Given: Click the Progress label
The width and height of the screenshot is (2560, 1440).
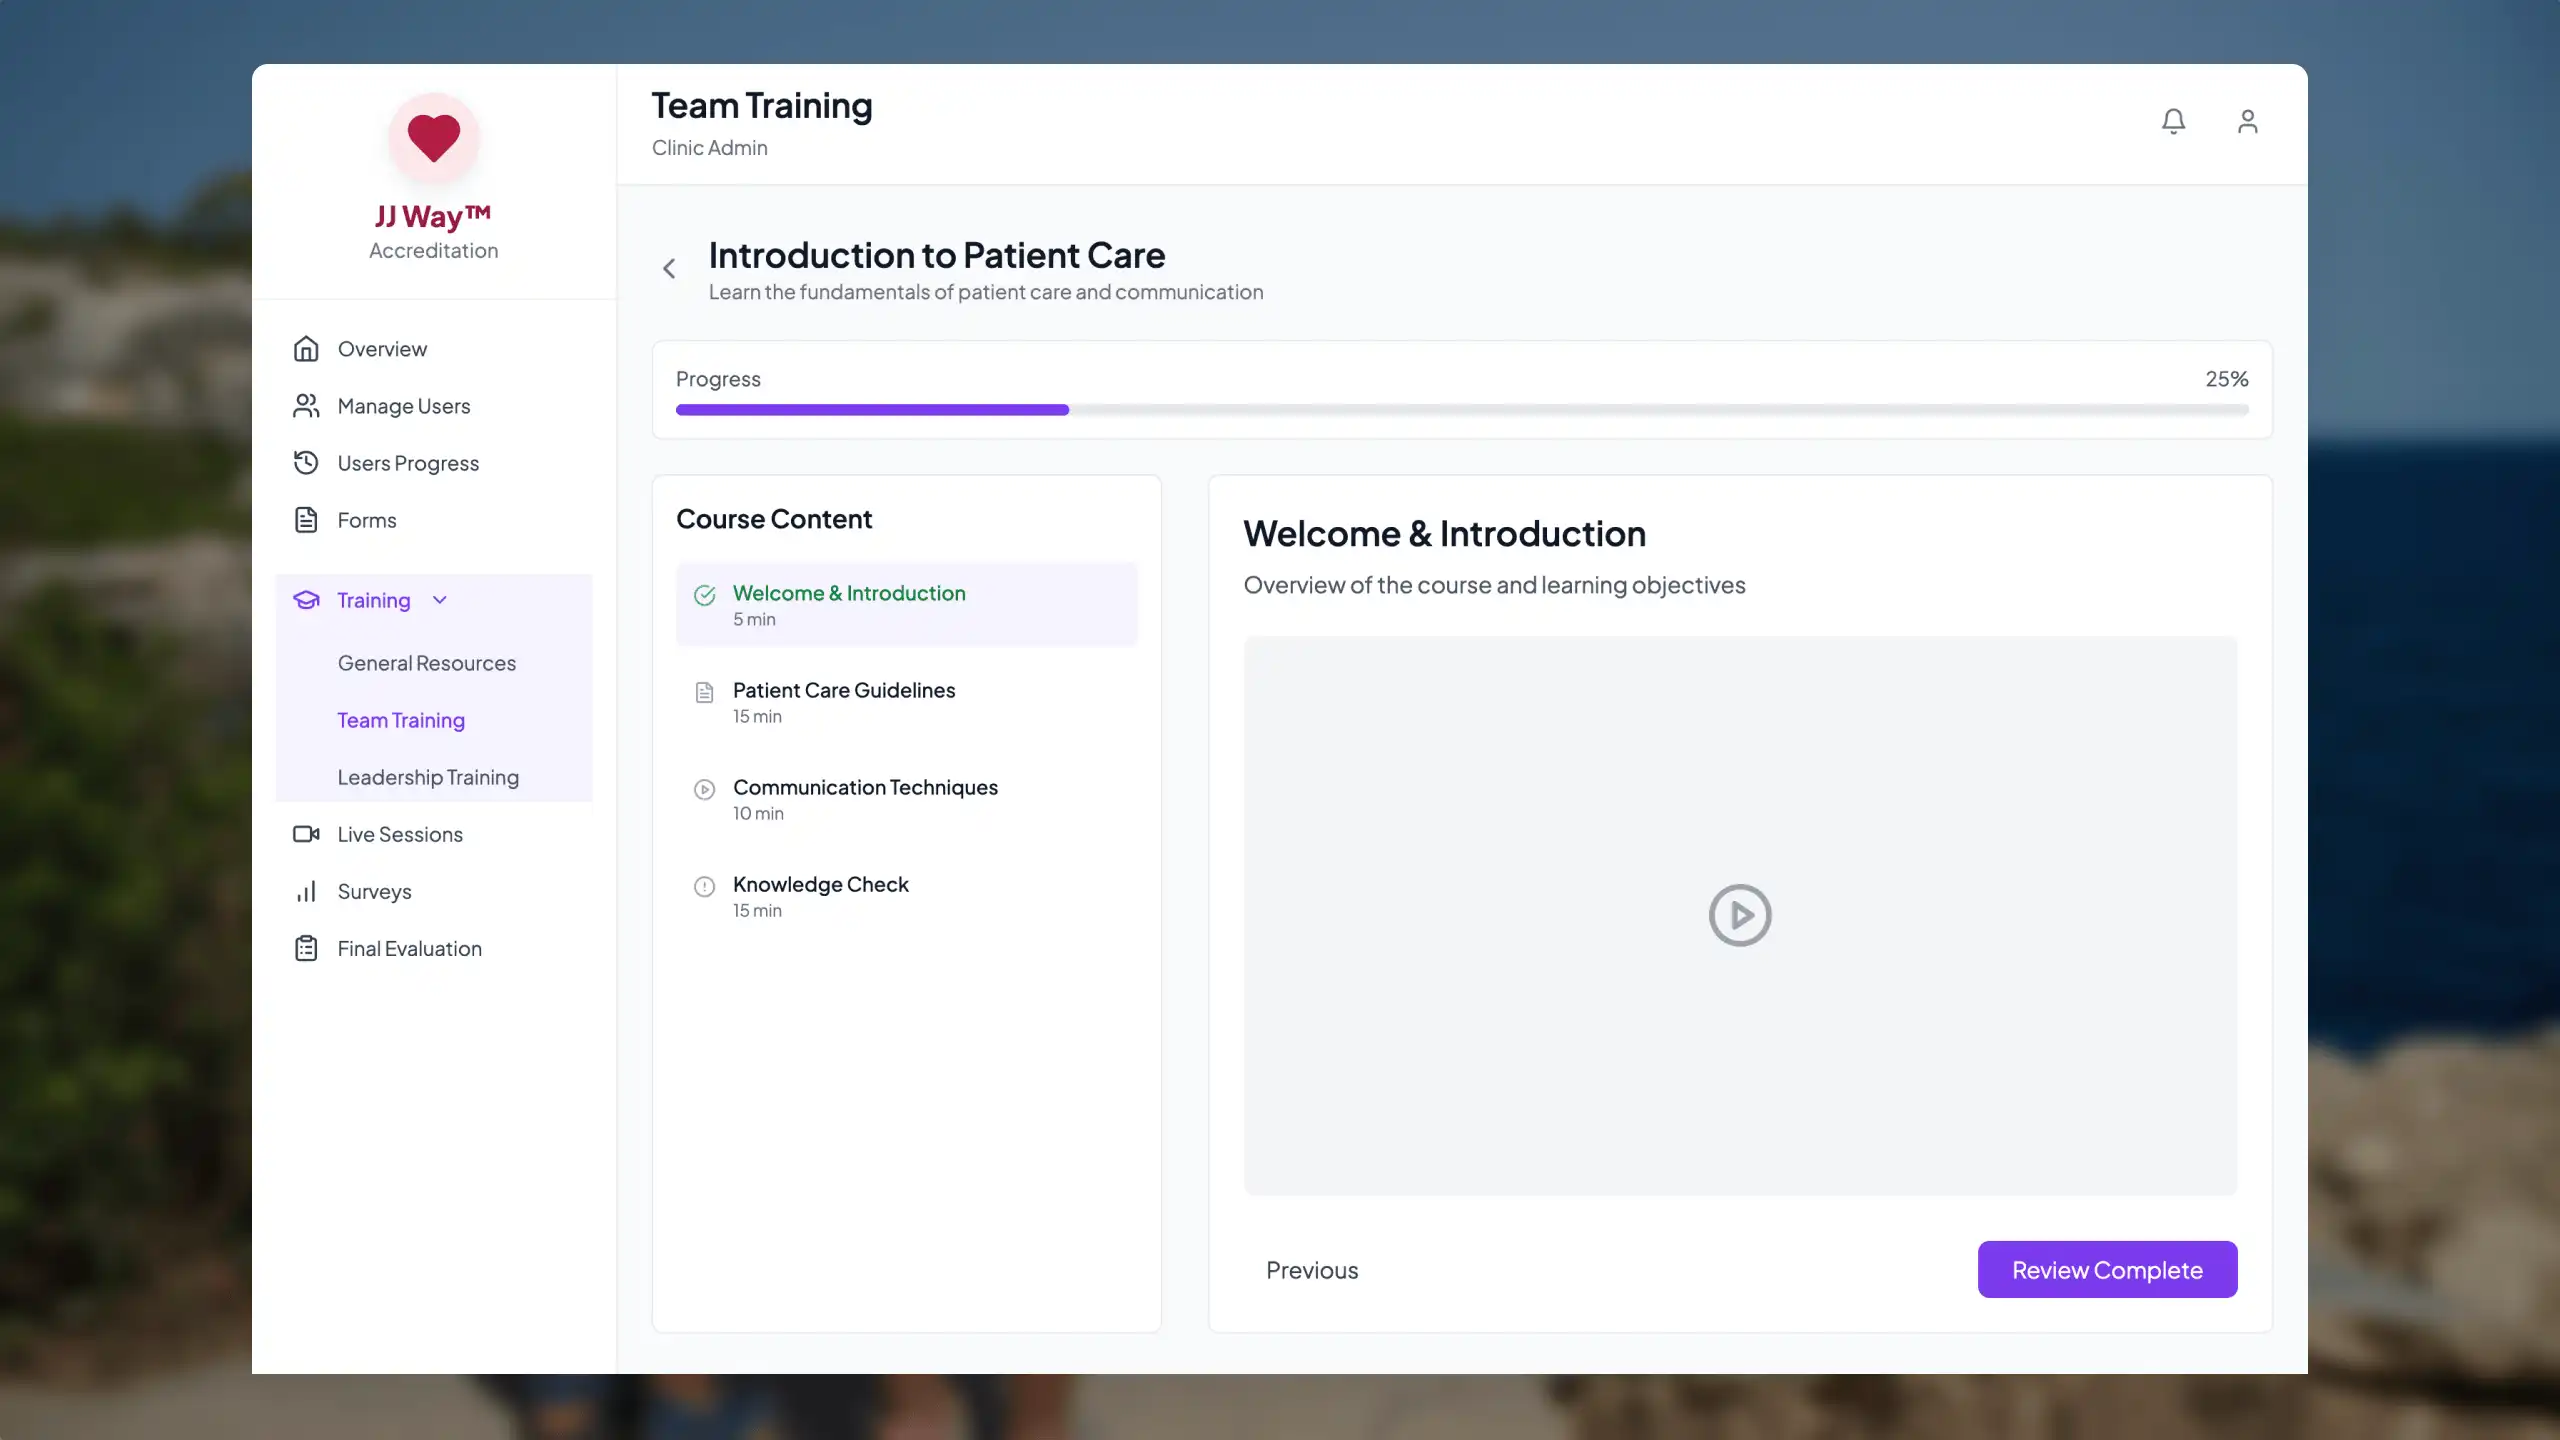Looking at the screenshot, I should [x=718, y=379].
